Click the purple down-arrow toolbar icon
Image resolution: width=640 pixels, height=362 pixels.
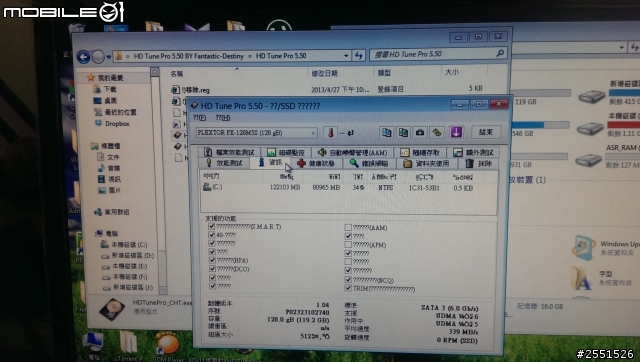pyautogui.click(x=456, y=132)
